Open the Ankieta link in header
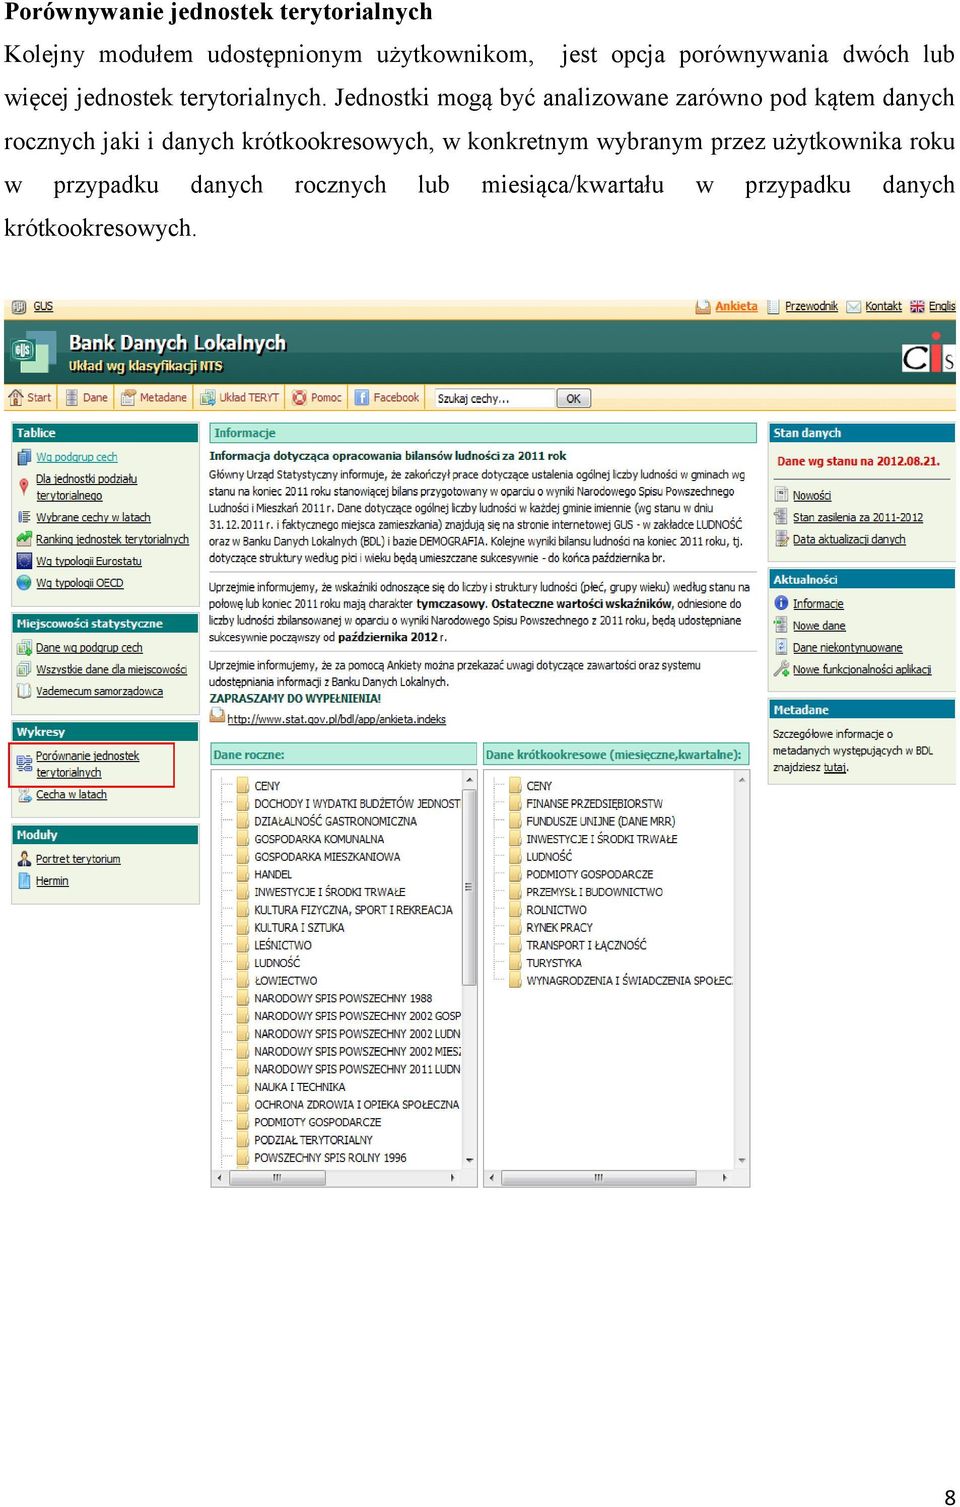960x1507 pixels. coord(736,306)
